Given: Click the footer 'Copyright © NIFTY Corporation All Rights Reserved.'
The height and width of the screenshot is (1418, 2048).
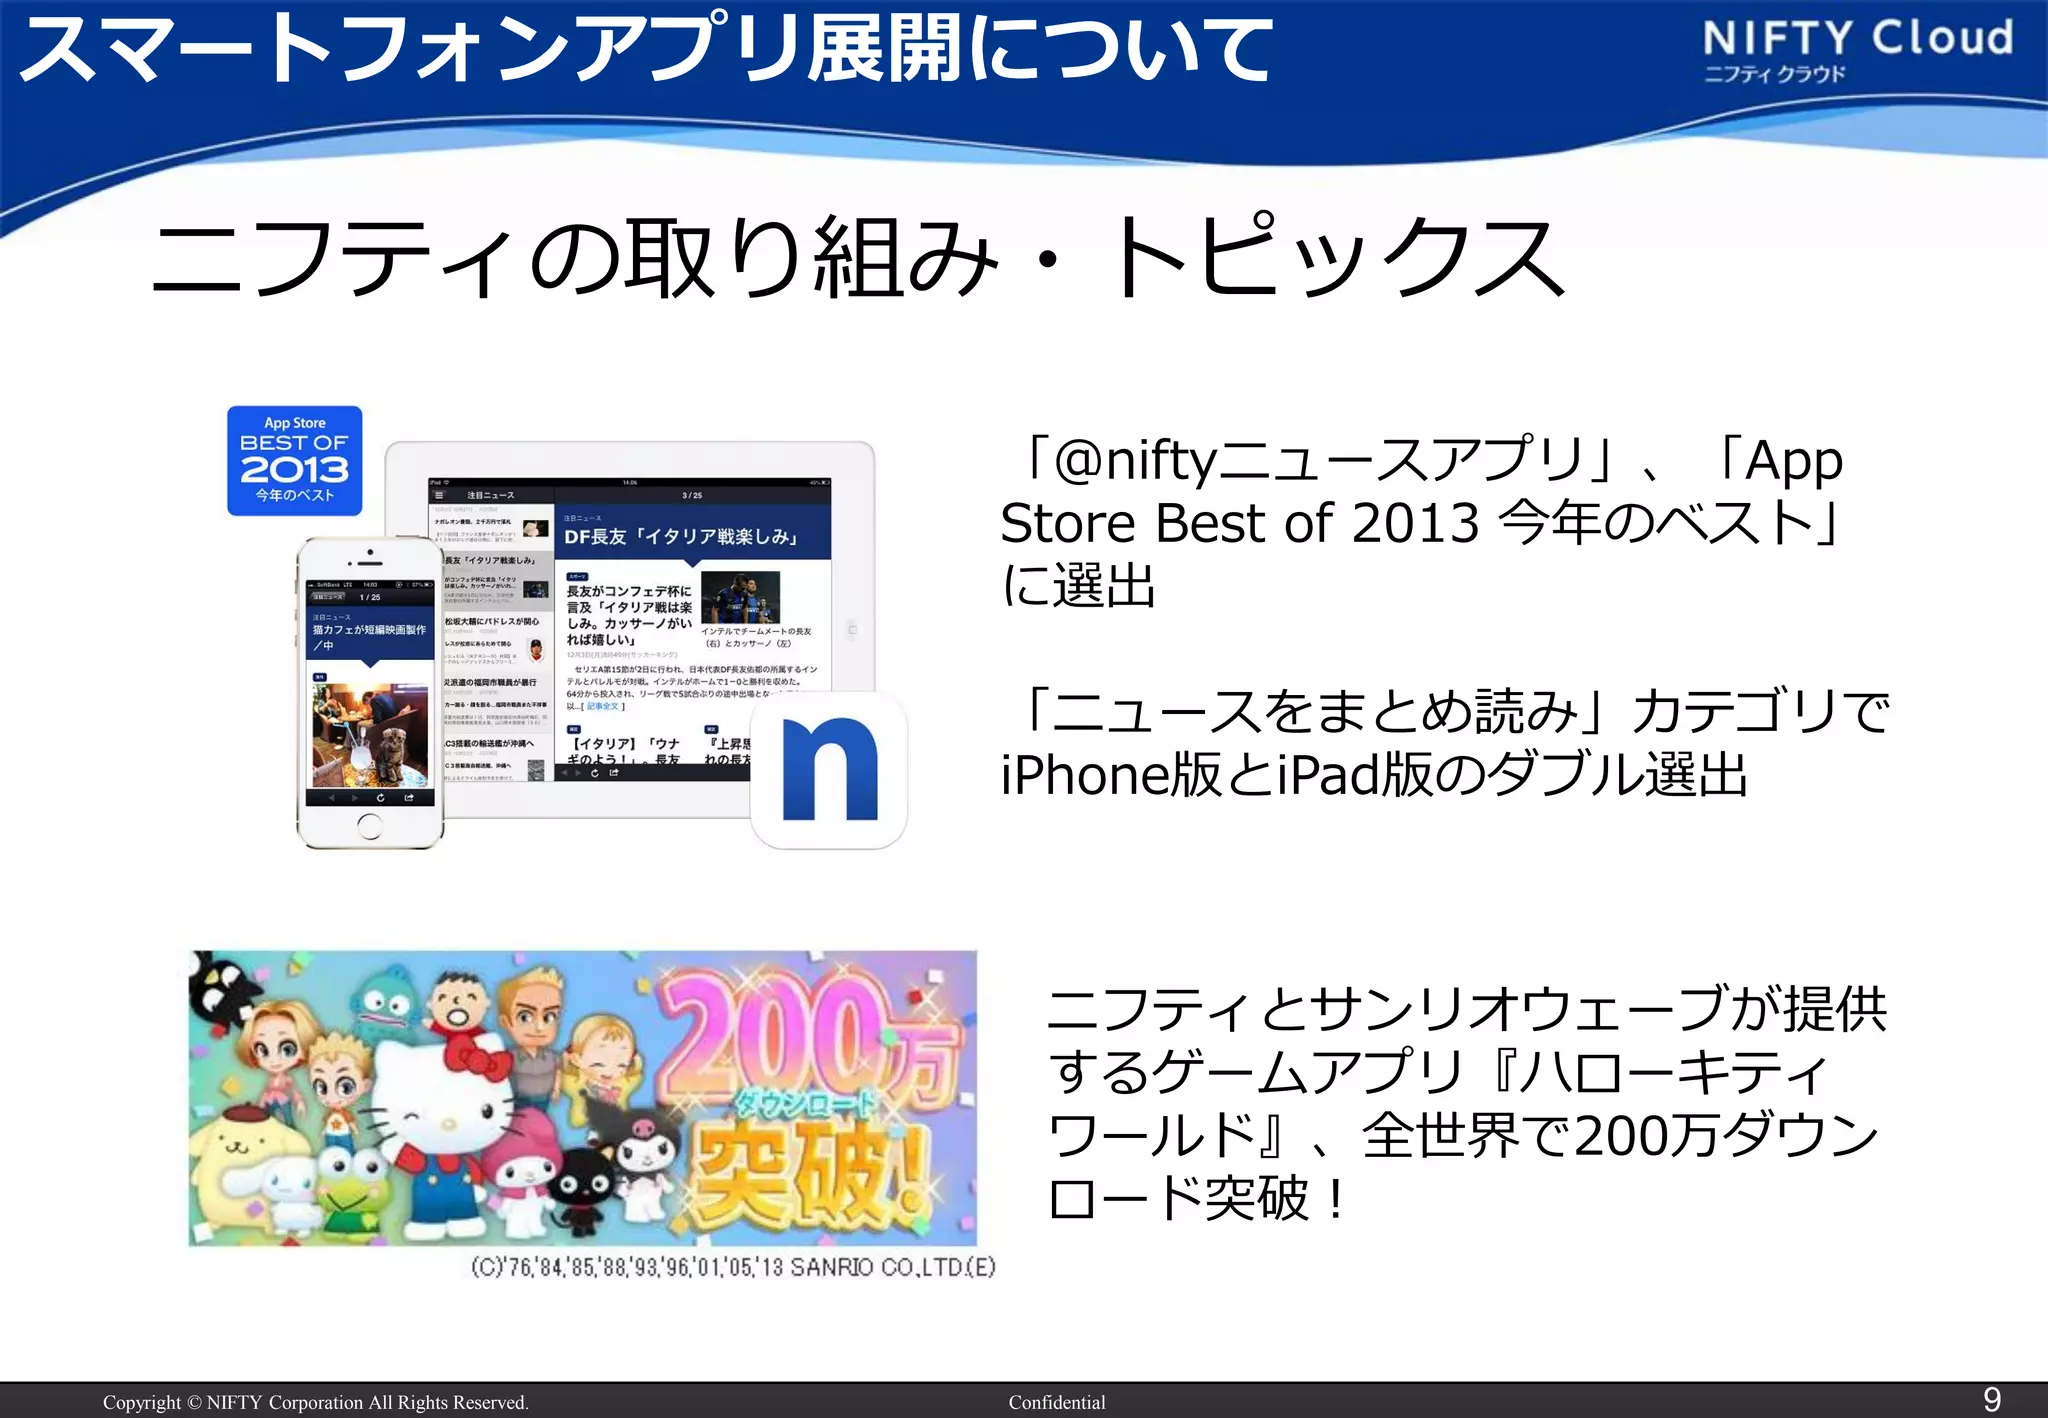Looking at the screenshot, I should point(316,1402).
